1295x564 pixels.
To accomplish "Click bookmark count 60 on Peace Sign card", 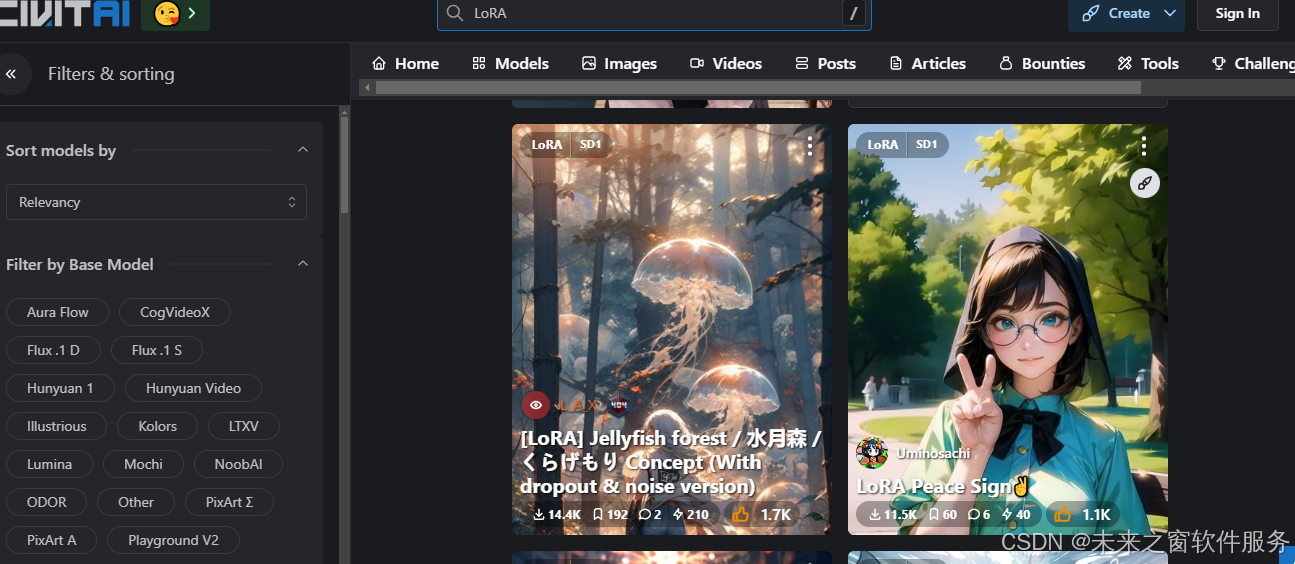I will (x=942, y=515).
